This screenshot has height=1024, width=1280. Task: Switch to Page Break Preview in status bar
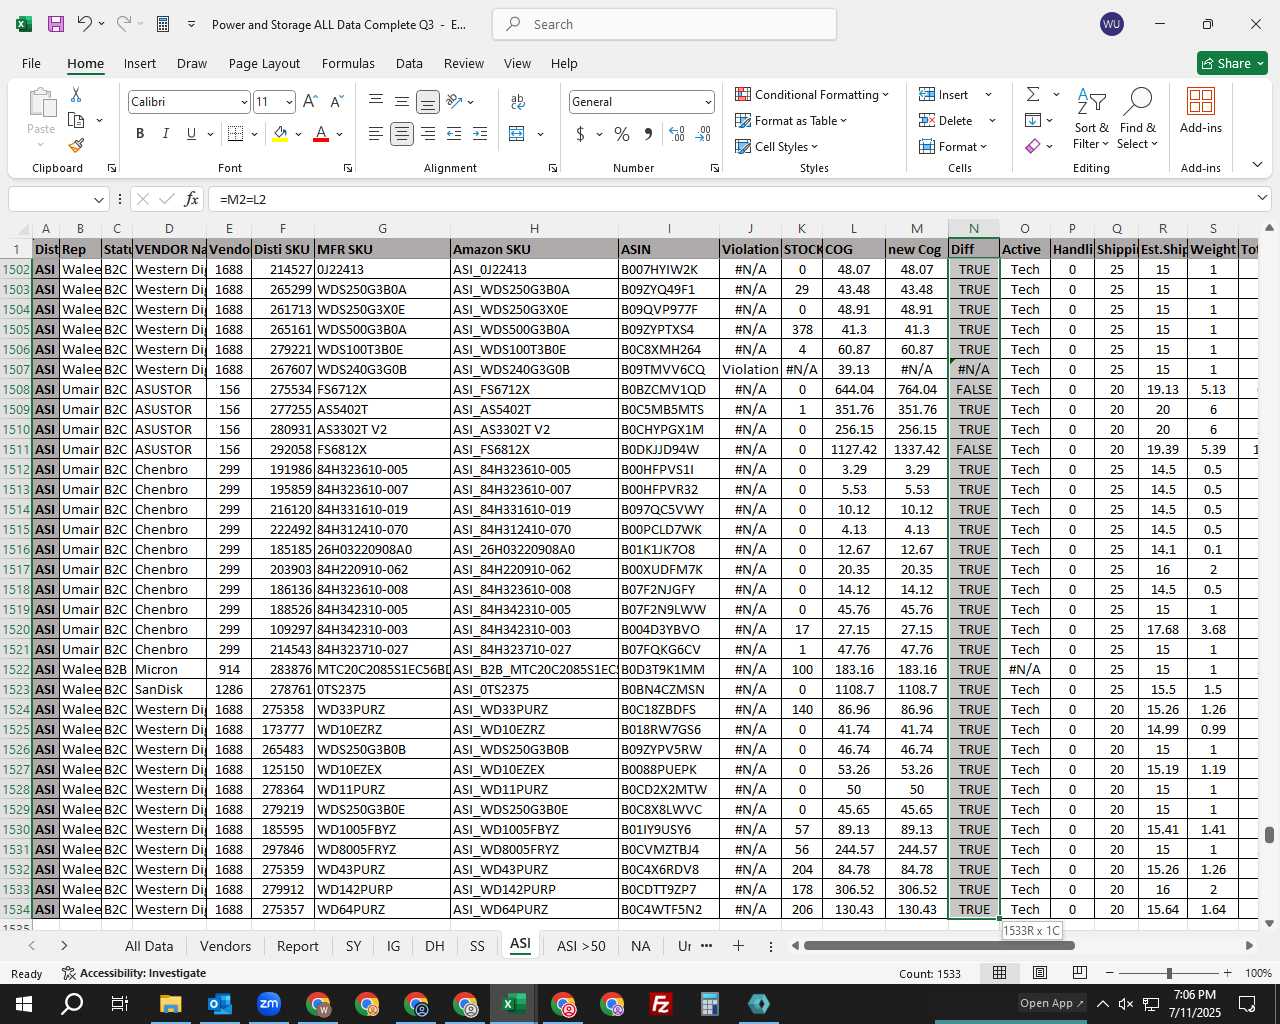coord(1079,973)
